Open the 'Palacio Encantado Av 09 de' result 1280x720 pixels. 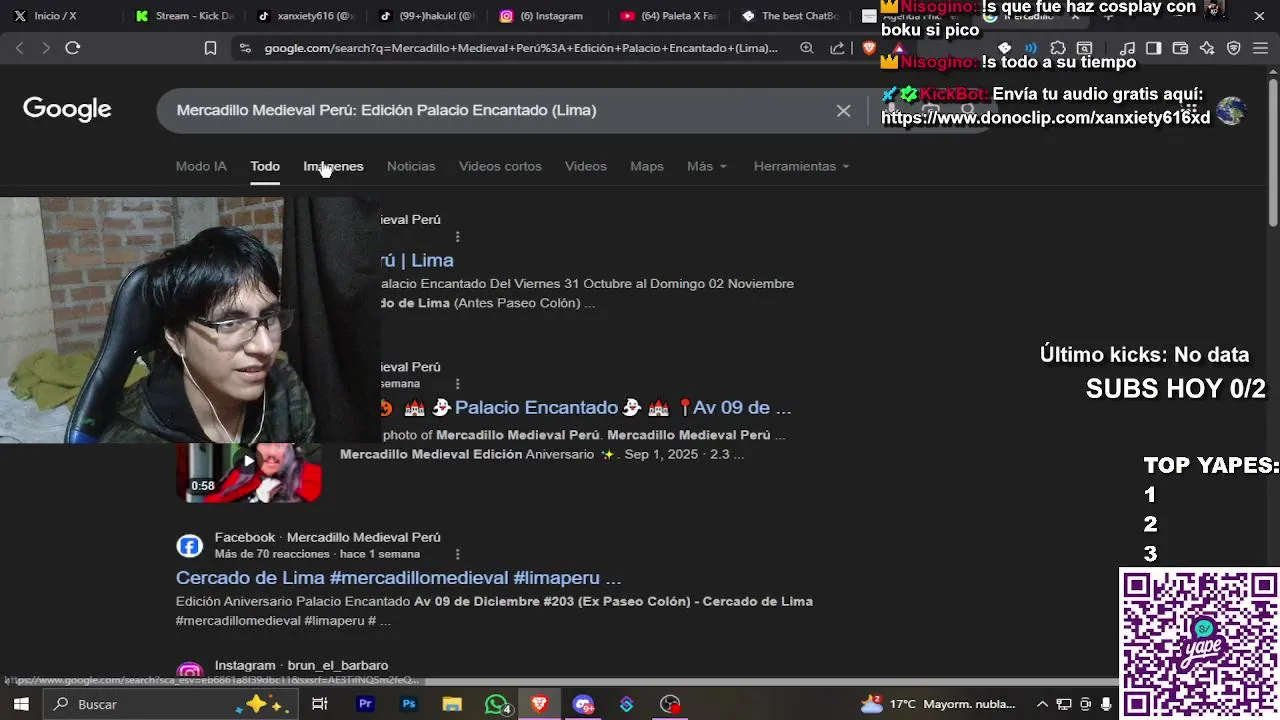pyautogui.click(x=587, y=407)
